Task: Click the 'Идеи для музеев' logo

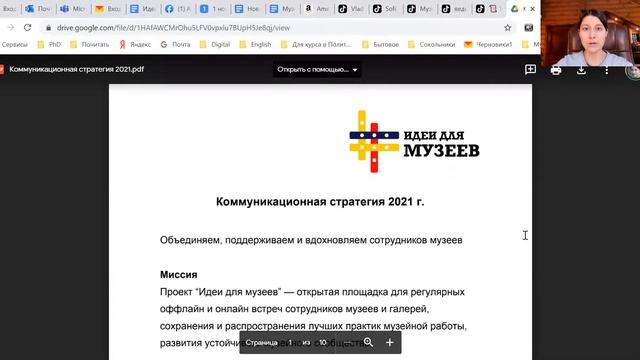Action: pos(414,142)
